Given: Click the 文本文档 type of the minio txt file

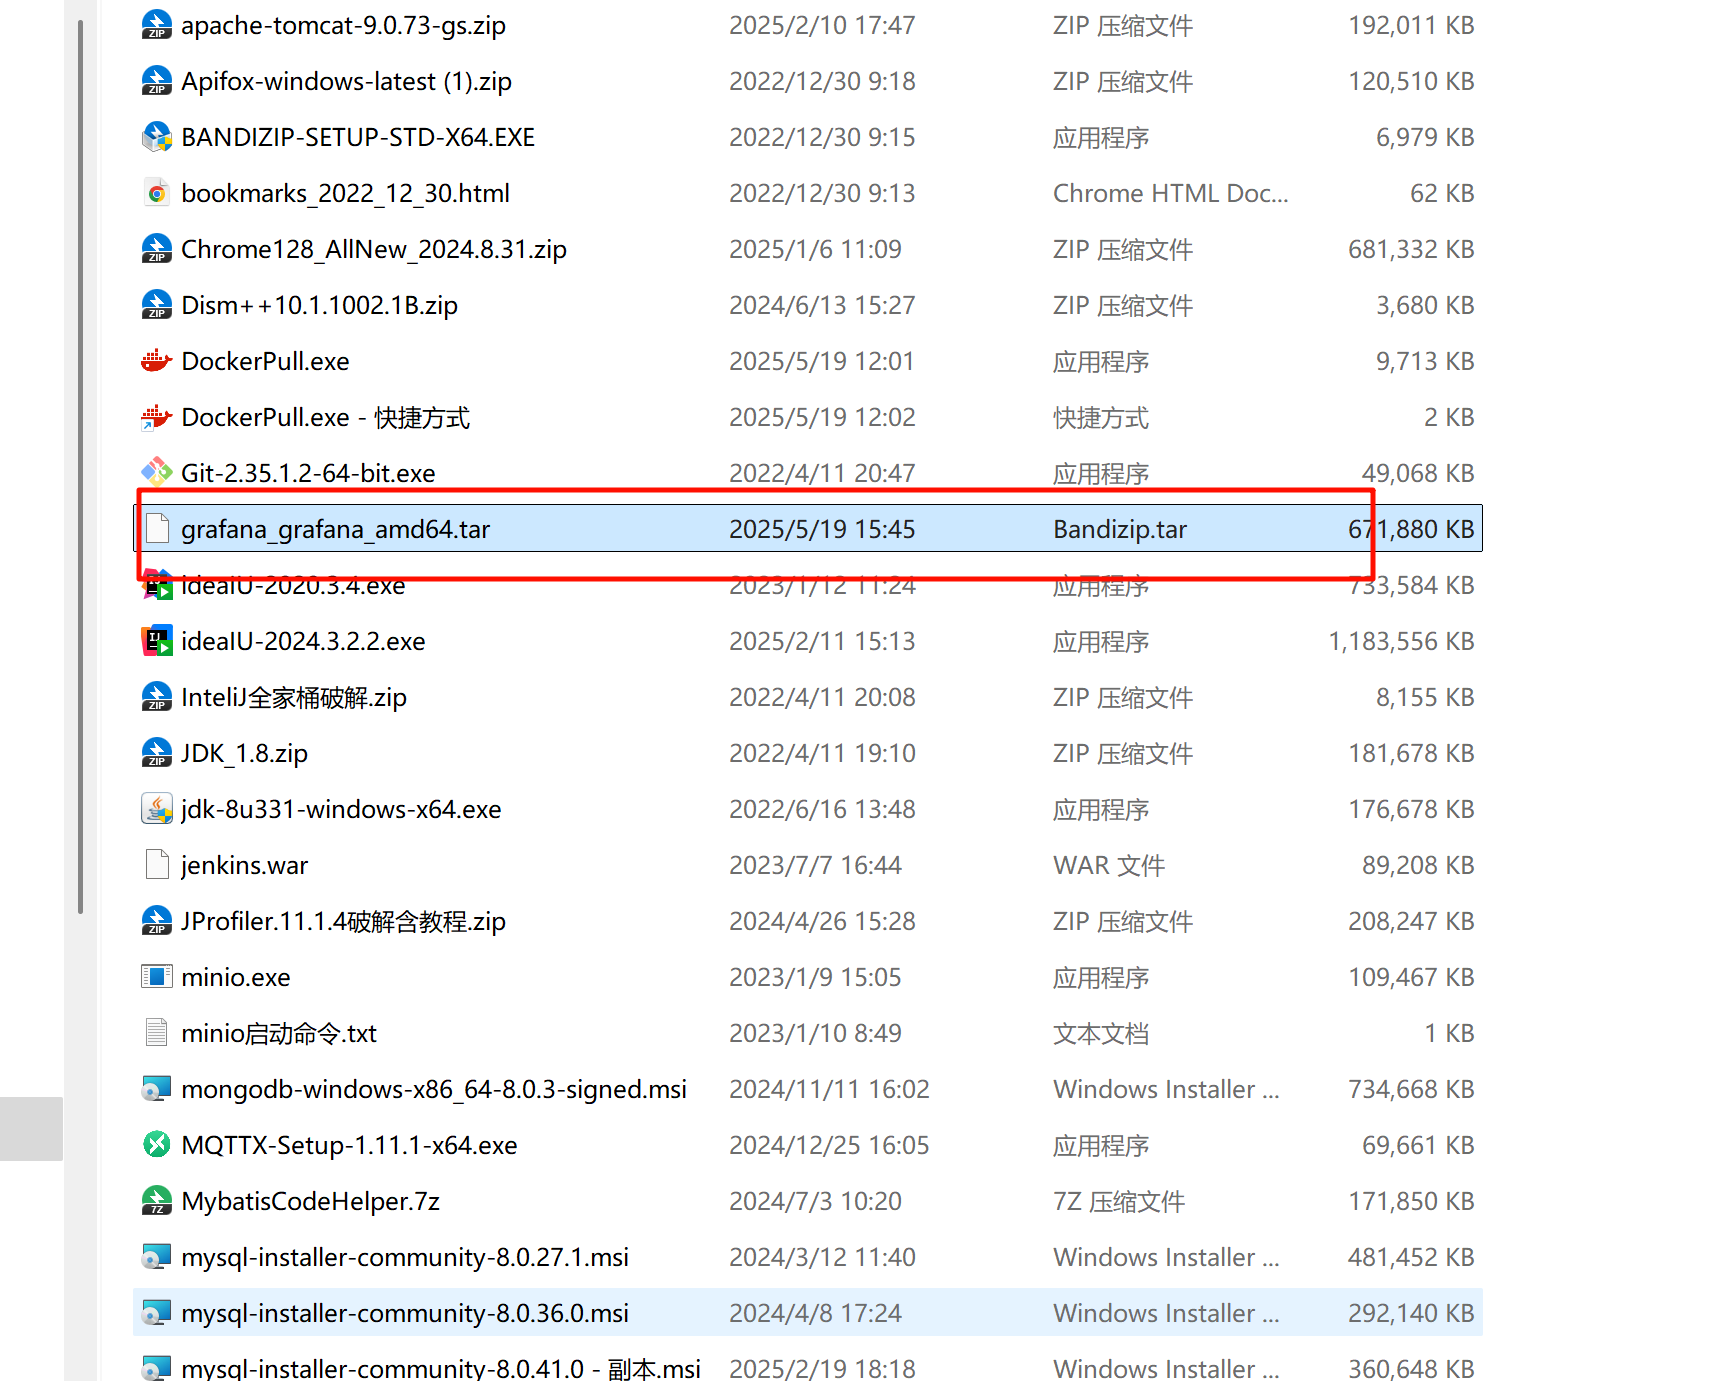Looking at the screenshot, I should 1101,1033.
